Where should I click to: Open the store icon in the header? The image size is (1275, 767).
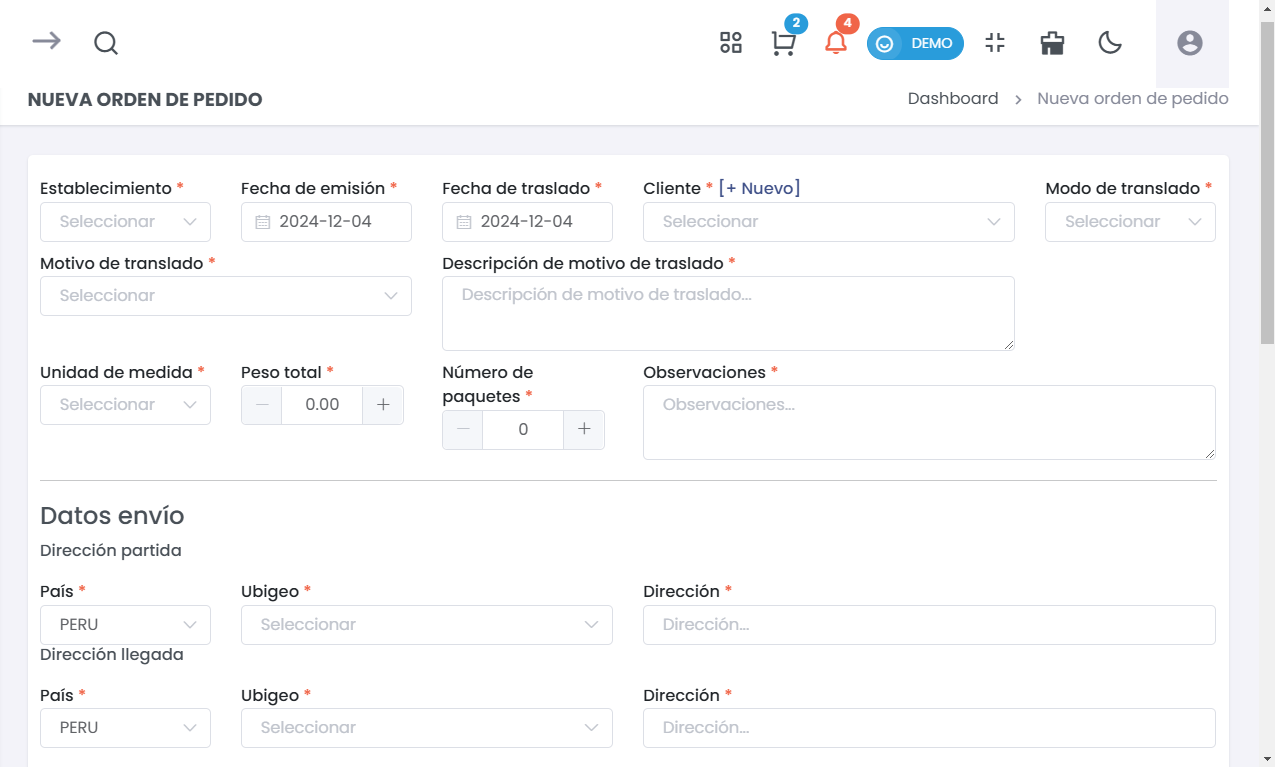click(1051, 43)
